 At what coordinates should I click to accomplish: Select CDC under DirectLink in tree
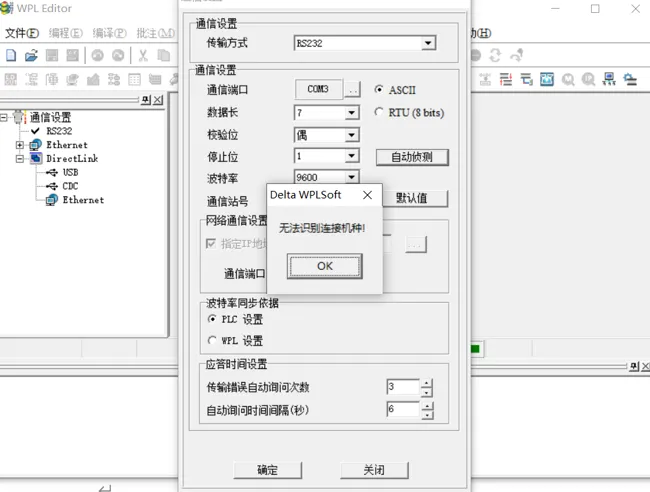pos(70,186)
